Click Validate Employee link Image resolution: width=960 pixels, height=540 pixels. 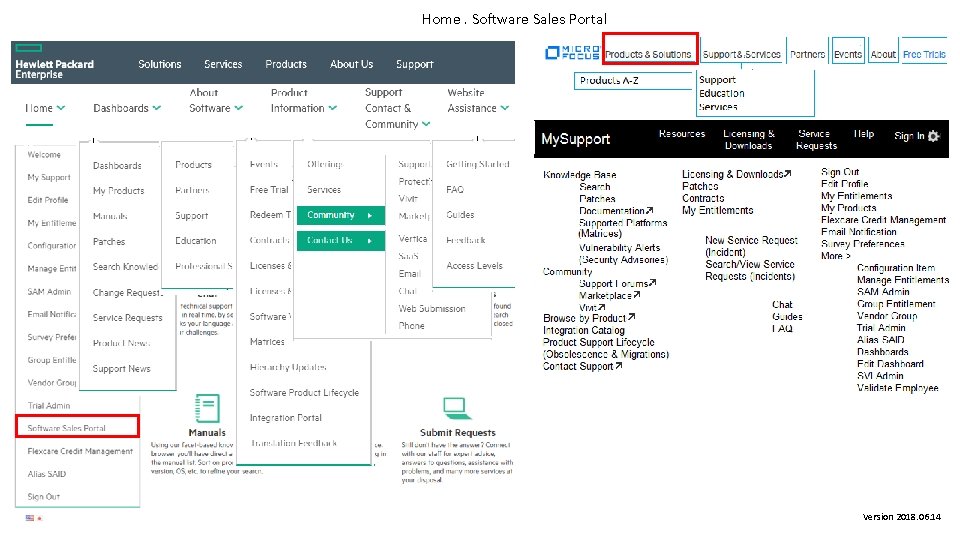[x=898, y=388]
